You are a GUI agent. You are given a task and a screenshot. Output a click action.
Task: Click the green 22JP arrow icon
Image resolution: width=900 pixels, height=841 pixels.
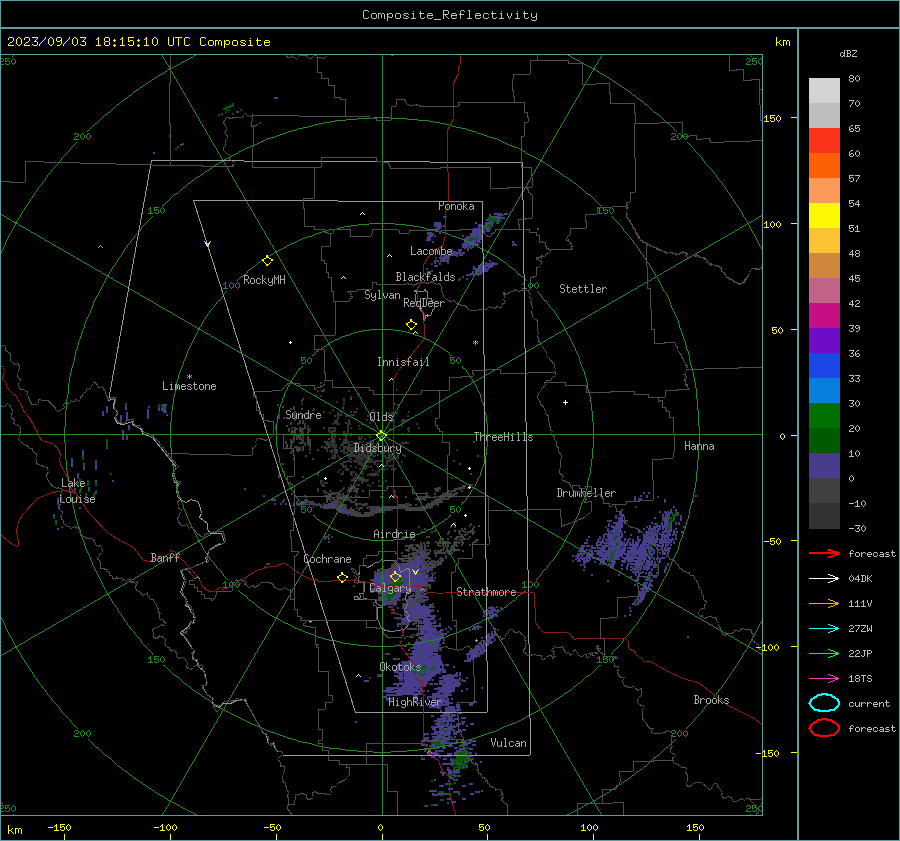tap(824, 653)
